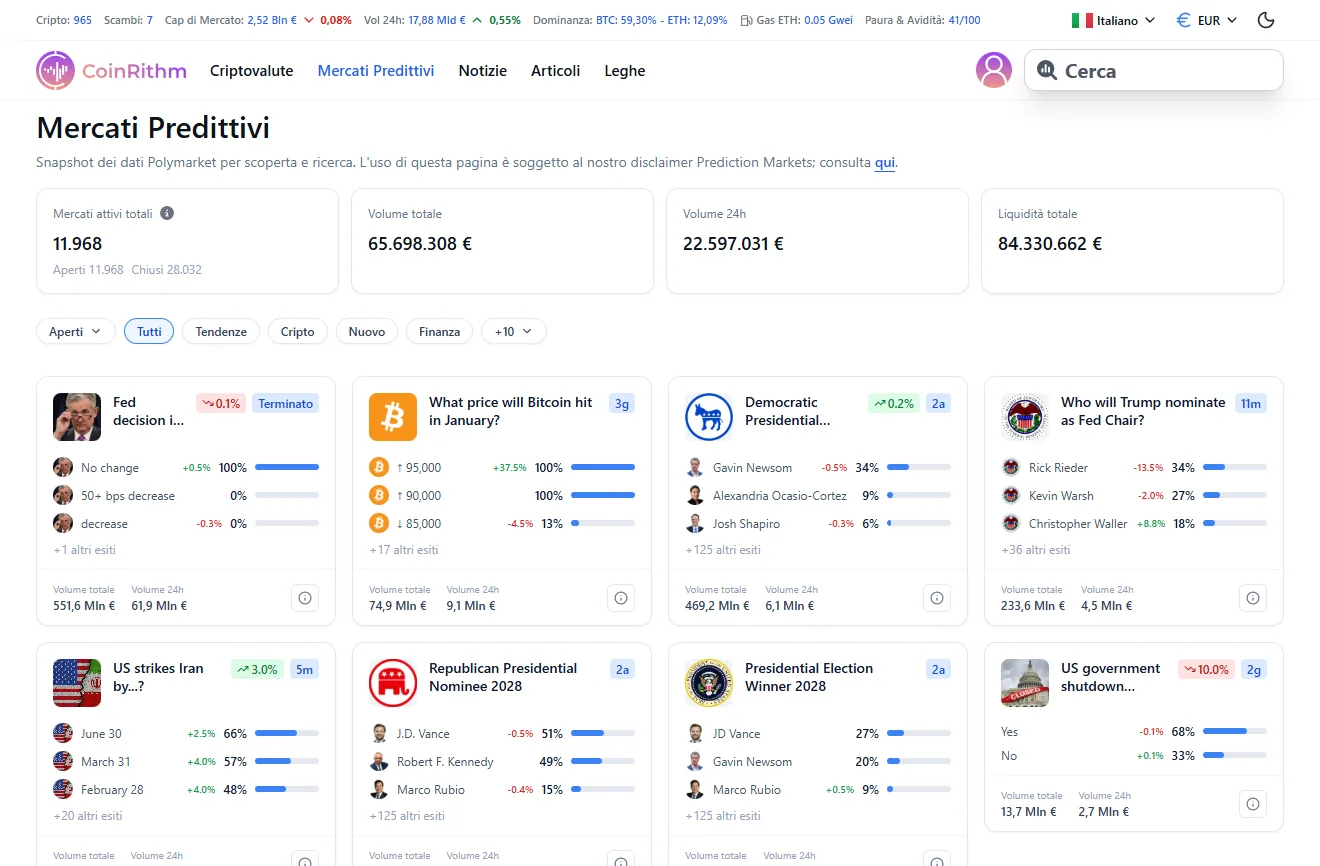The width and height of the screenshot is (1320, 866).
Task: Open the info icon on the Fed decision card
Action: pyautogui.click(x=304, y=597)
